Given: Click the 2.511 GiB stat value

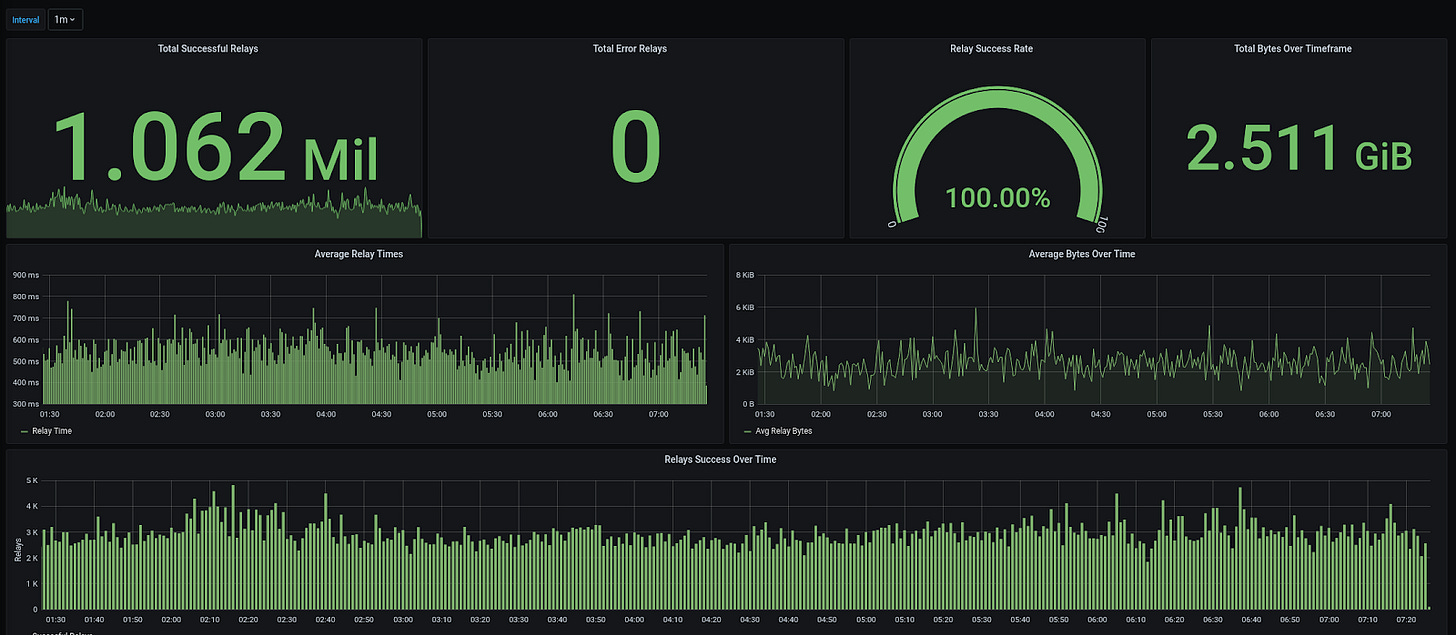Looking at the screenshot, I should click(x=1298, y=149).
